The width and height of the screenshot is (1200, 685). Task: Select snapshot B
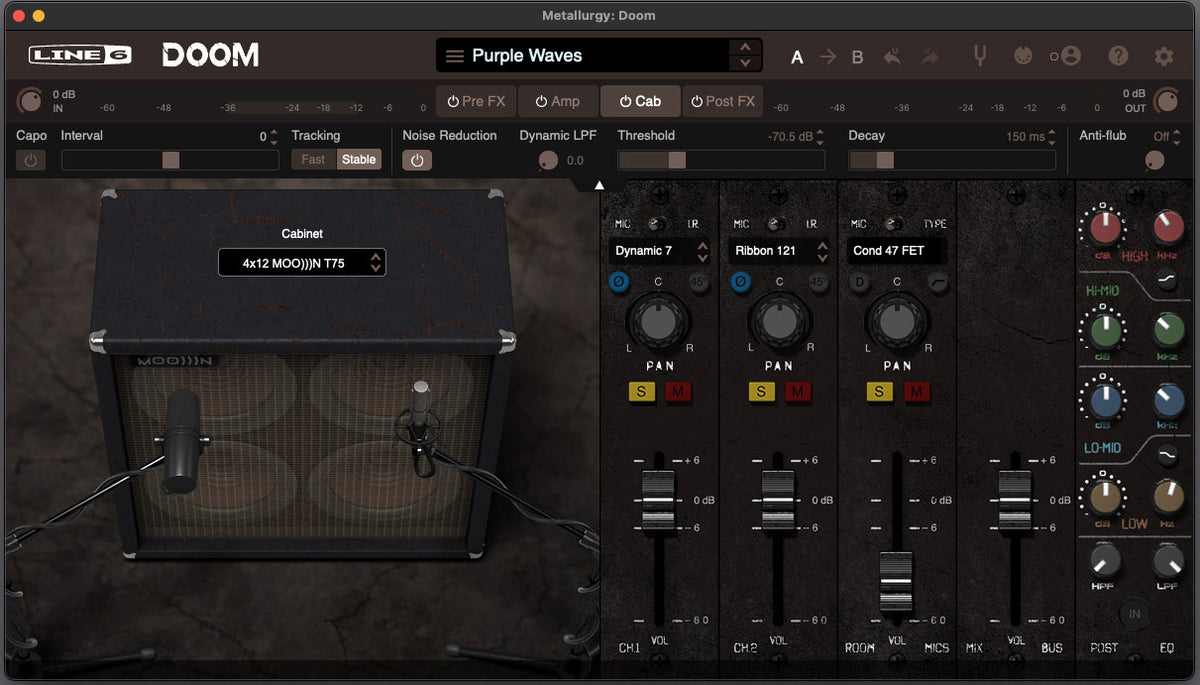pyautogui.click(x=857, y=57)
